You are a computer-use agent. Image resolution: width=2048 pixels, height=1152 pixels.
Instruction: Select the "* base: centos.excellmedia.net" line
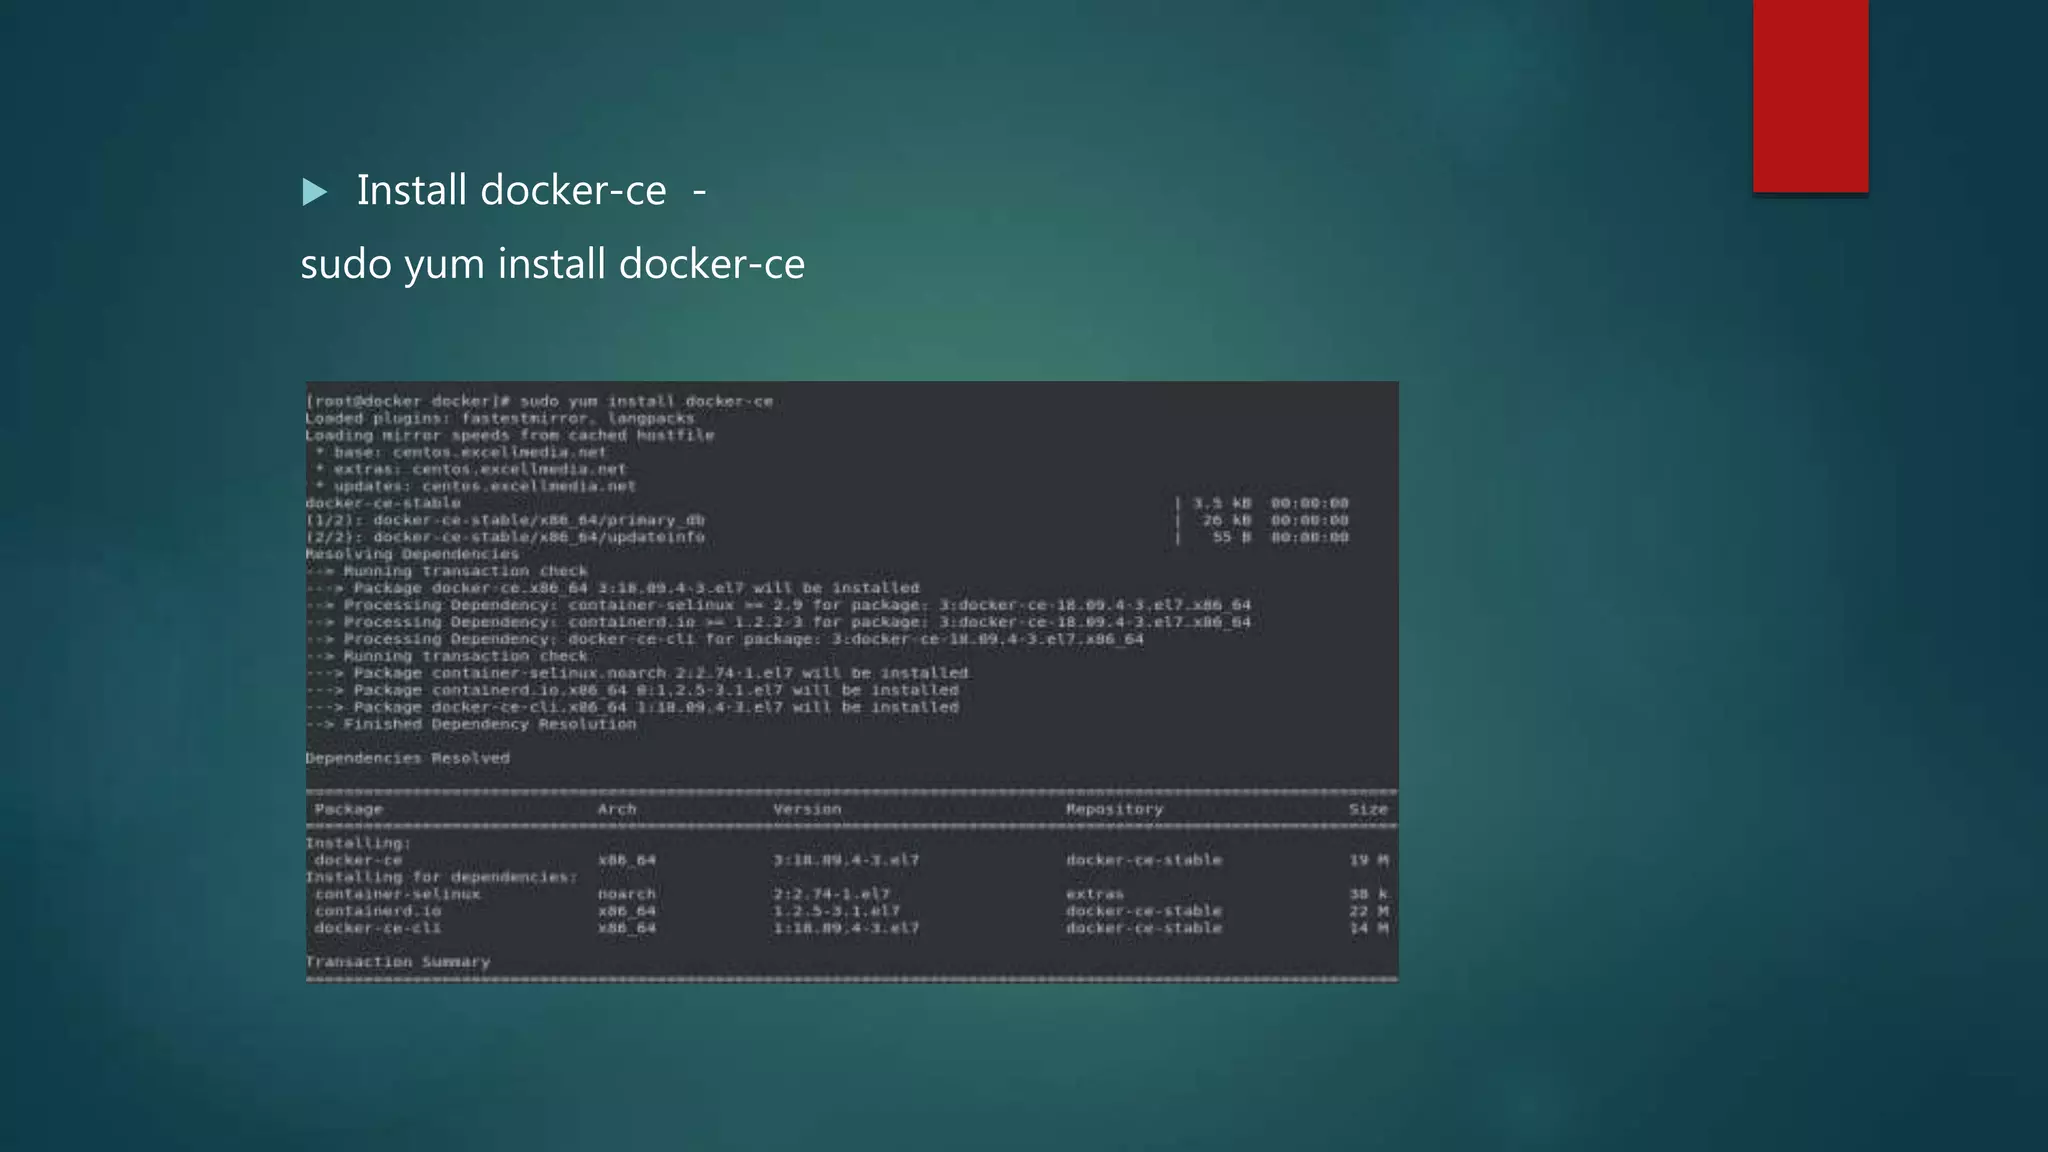point(460,452)
